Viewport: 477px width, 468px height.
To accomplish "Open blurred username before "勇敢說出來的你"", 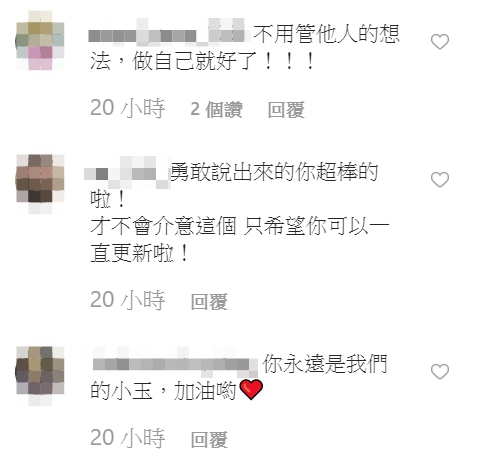I will click(127, 173).
